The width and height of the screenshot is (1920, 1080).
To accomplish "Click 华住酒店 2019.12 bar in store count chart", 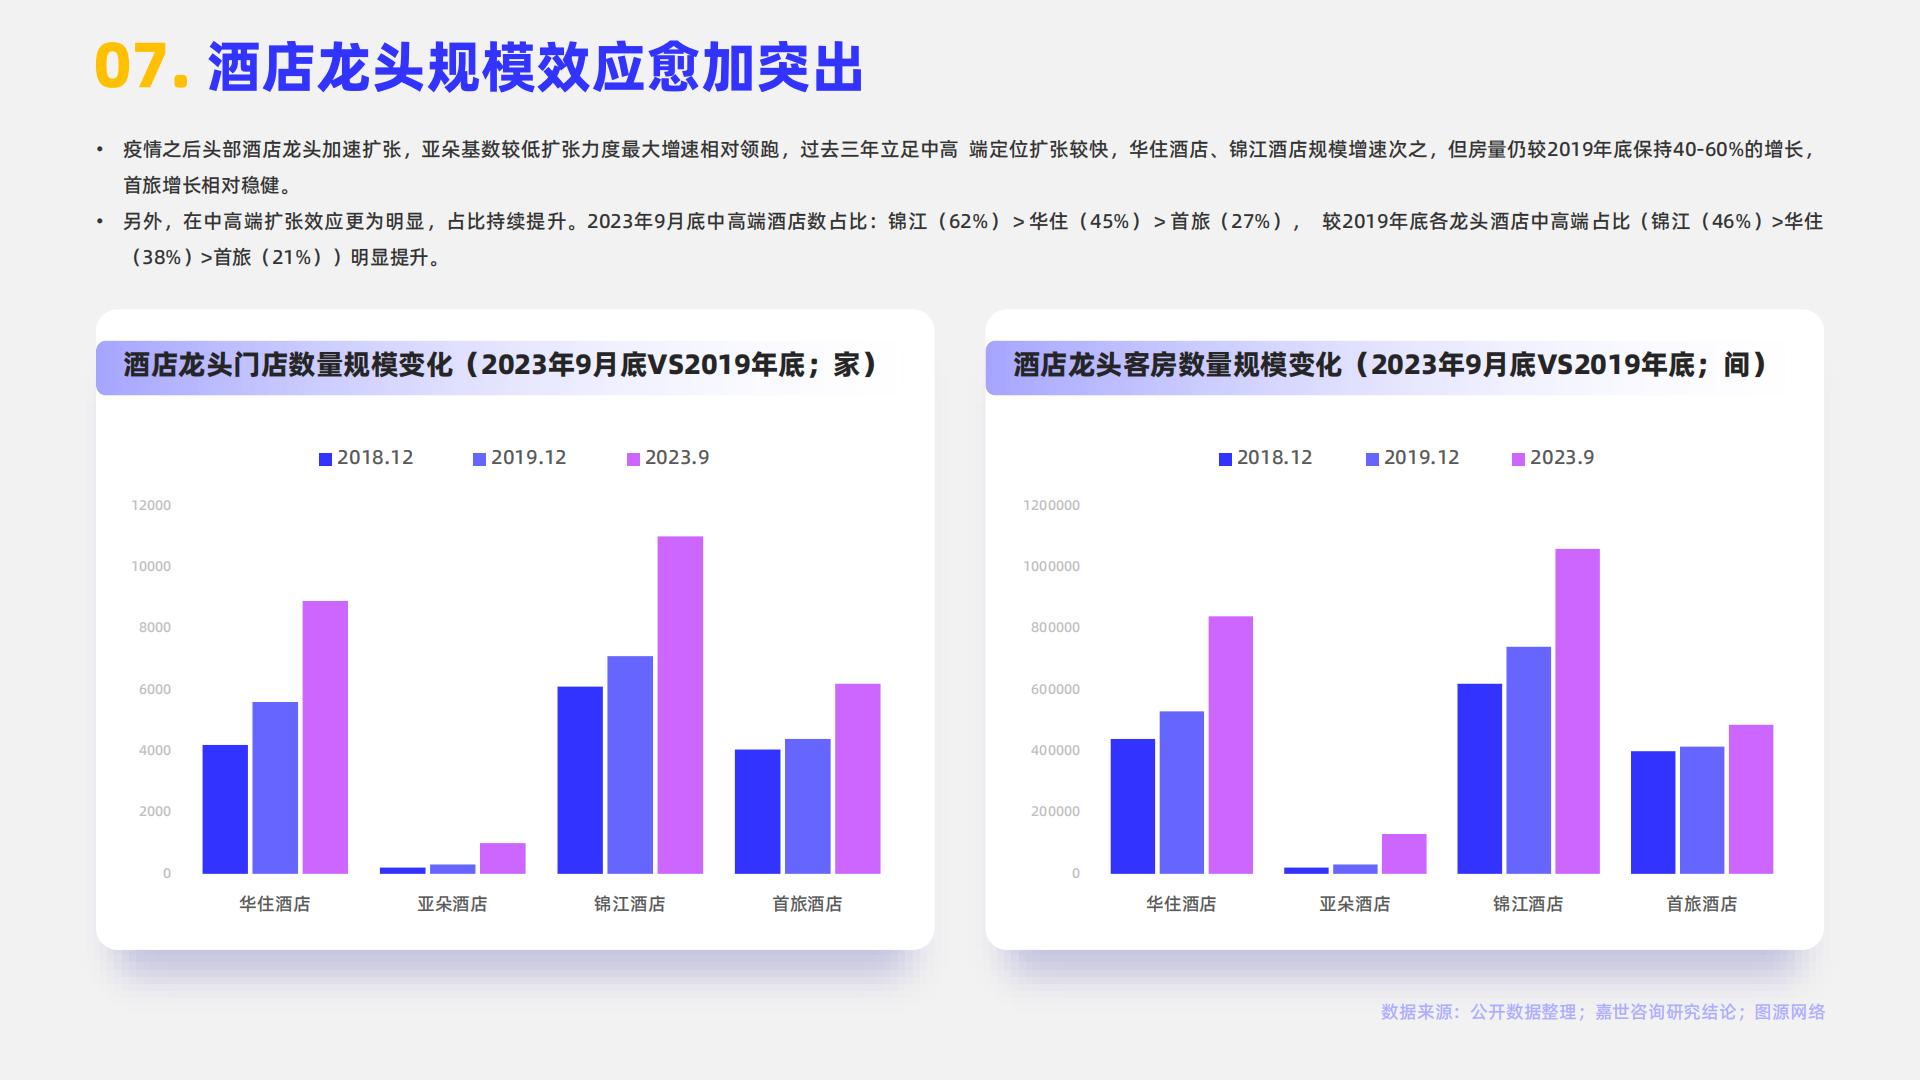I will [275, 788].
